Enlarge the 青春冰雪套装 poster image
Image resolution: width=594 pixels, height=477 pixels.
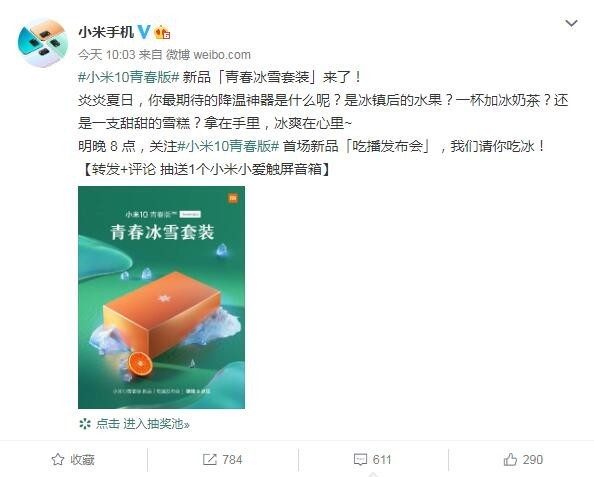tap(161, 297)
